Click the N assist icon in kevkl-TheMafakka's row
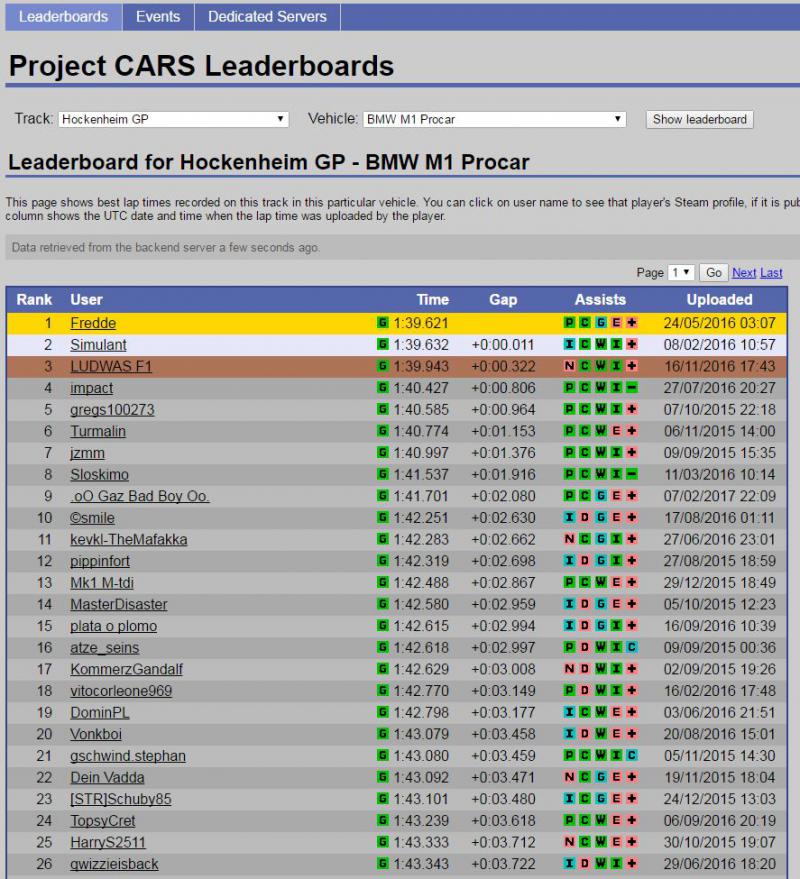The width and height of the screenshot is (800, 879). click(569, 539)
